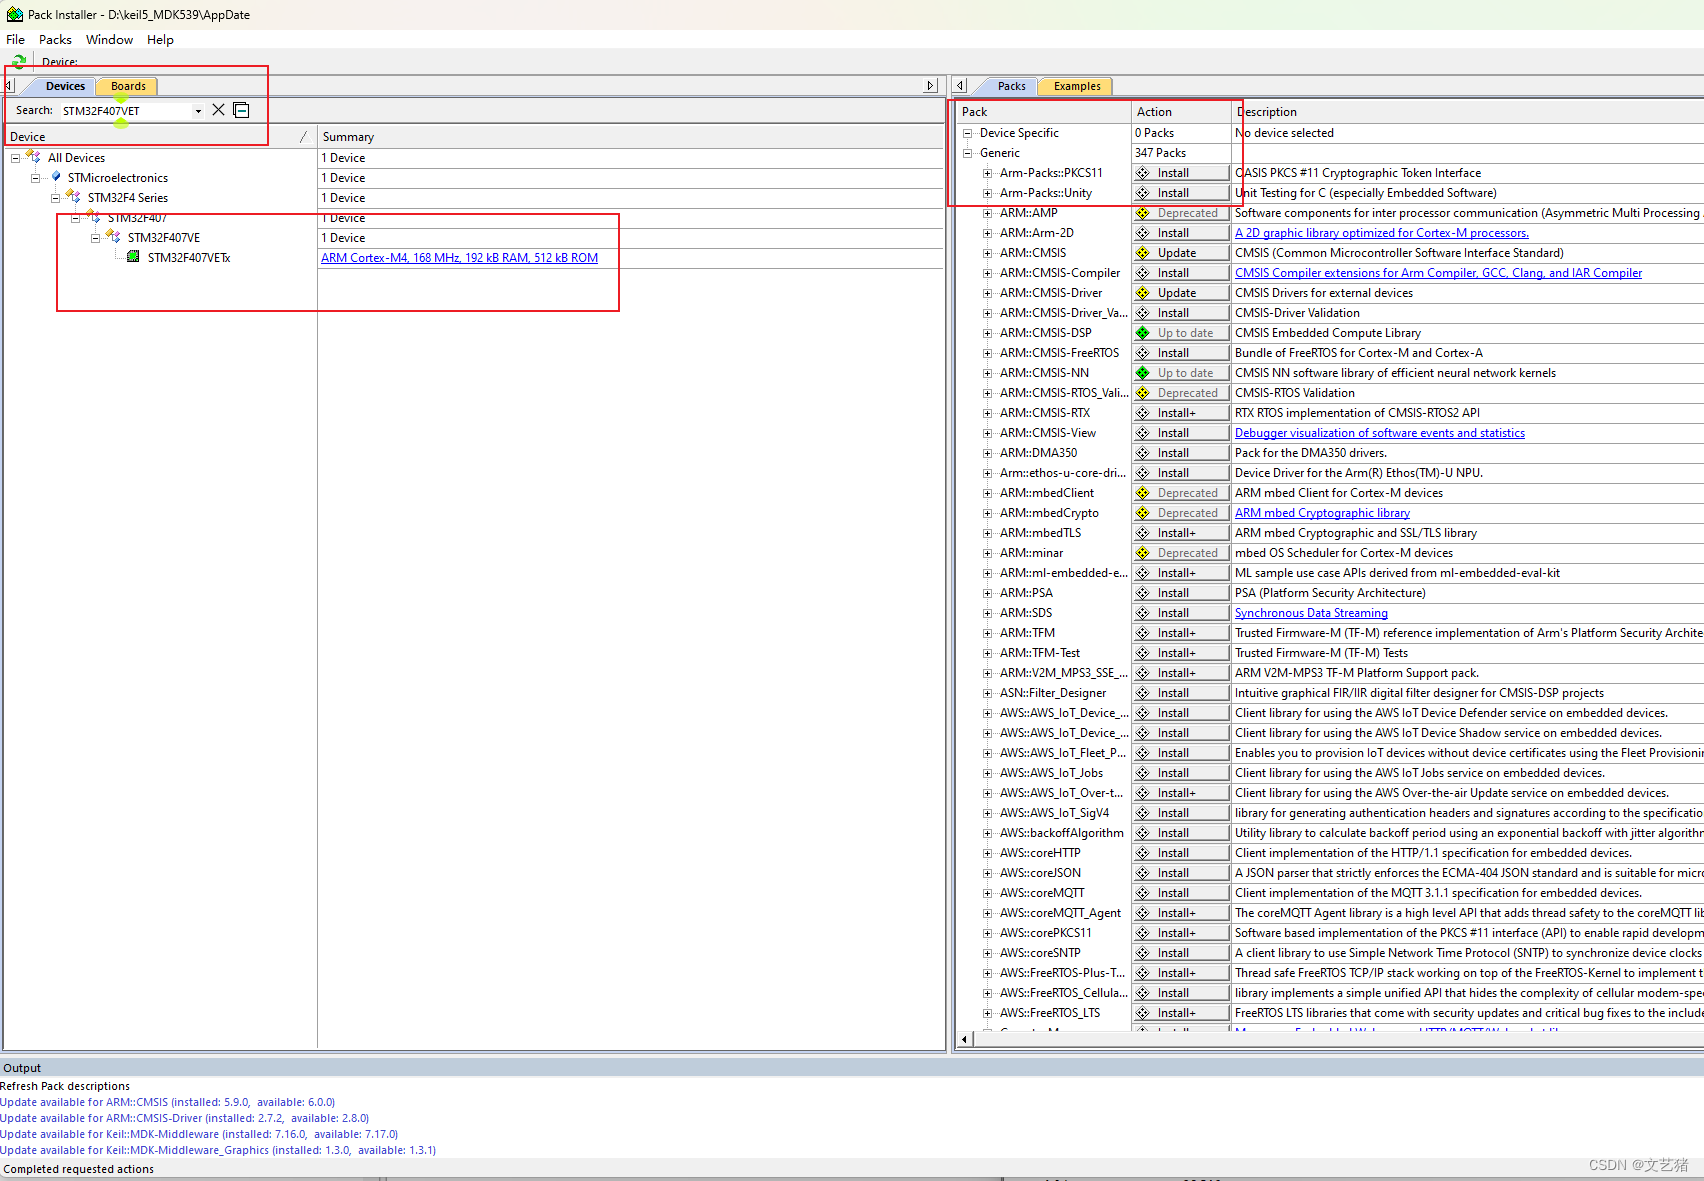
Task: Click ARM::CMSIS update available output line
Action: [x=168, y=1102]
